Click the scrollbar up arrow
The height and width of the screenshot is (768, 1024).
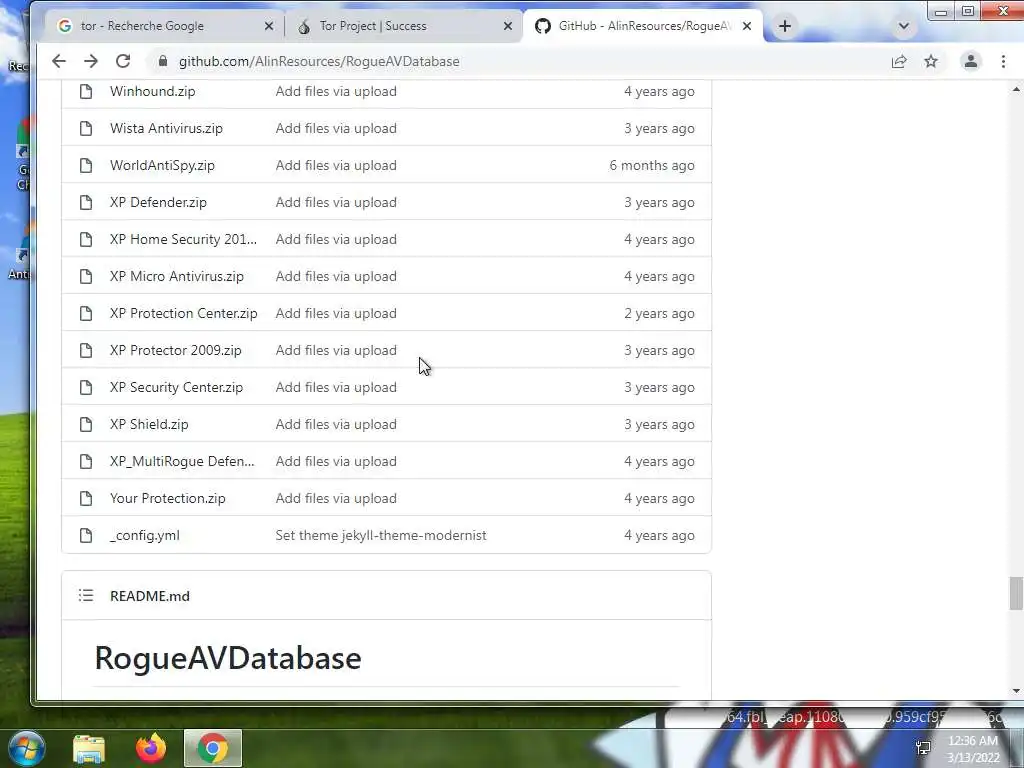tap(1016, 89)
